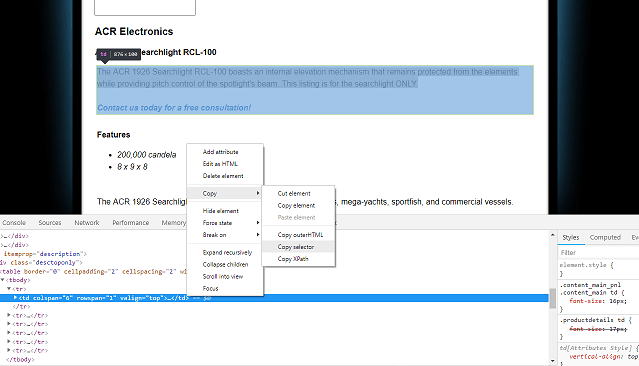
Task: Choose Expand recursively option
Action: pyautogui.click(x=227, y=253)
